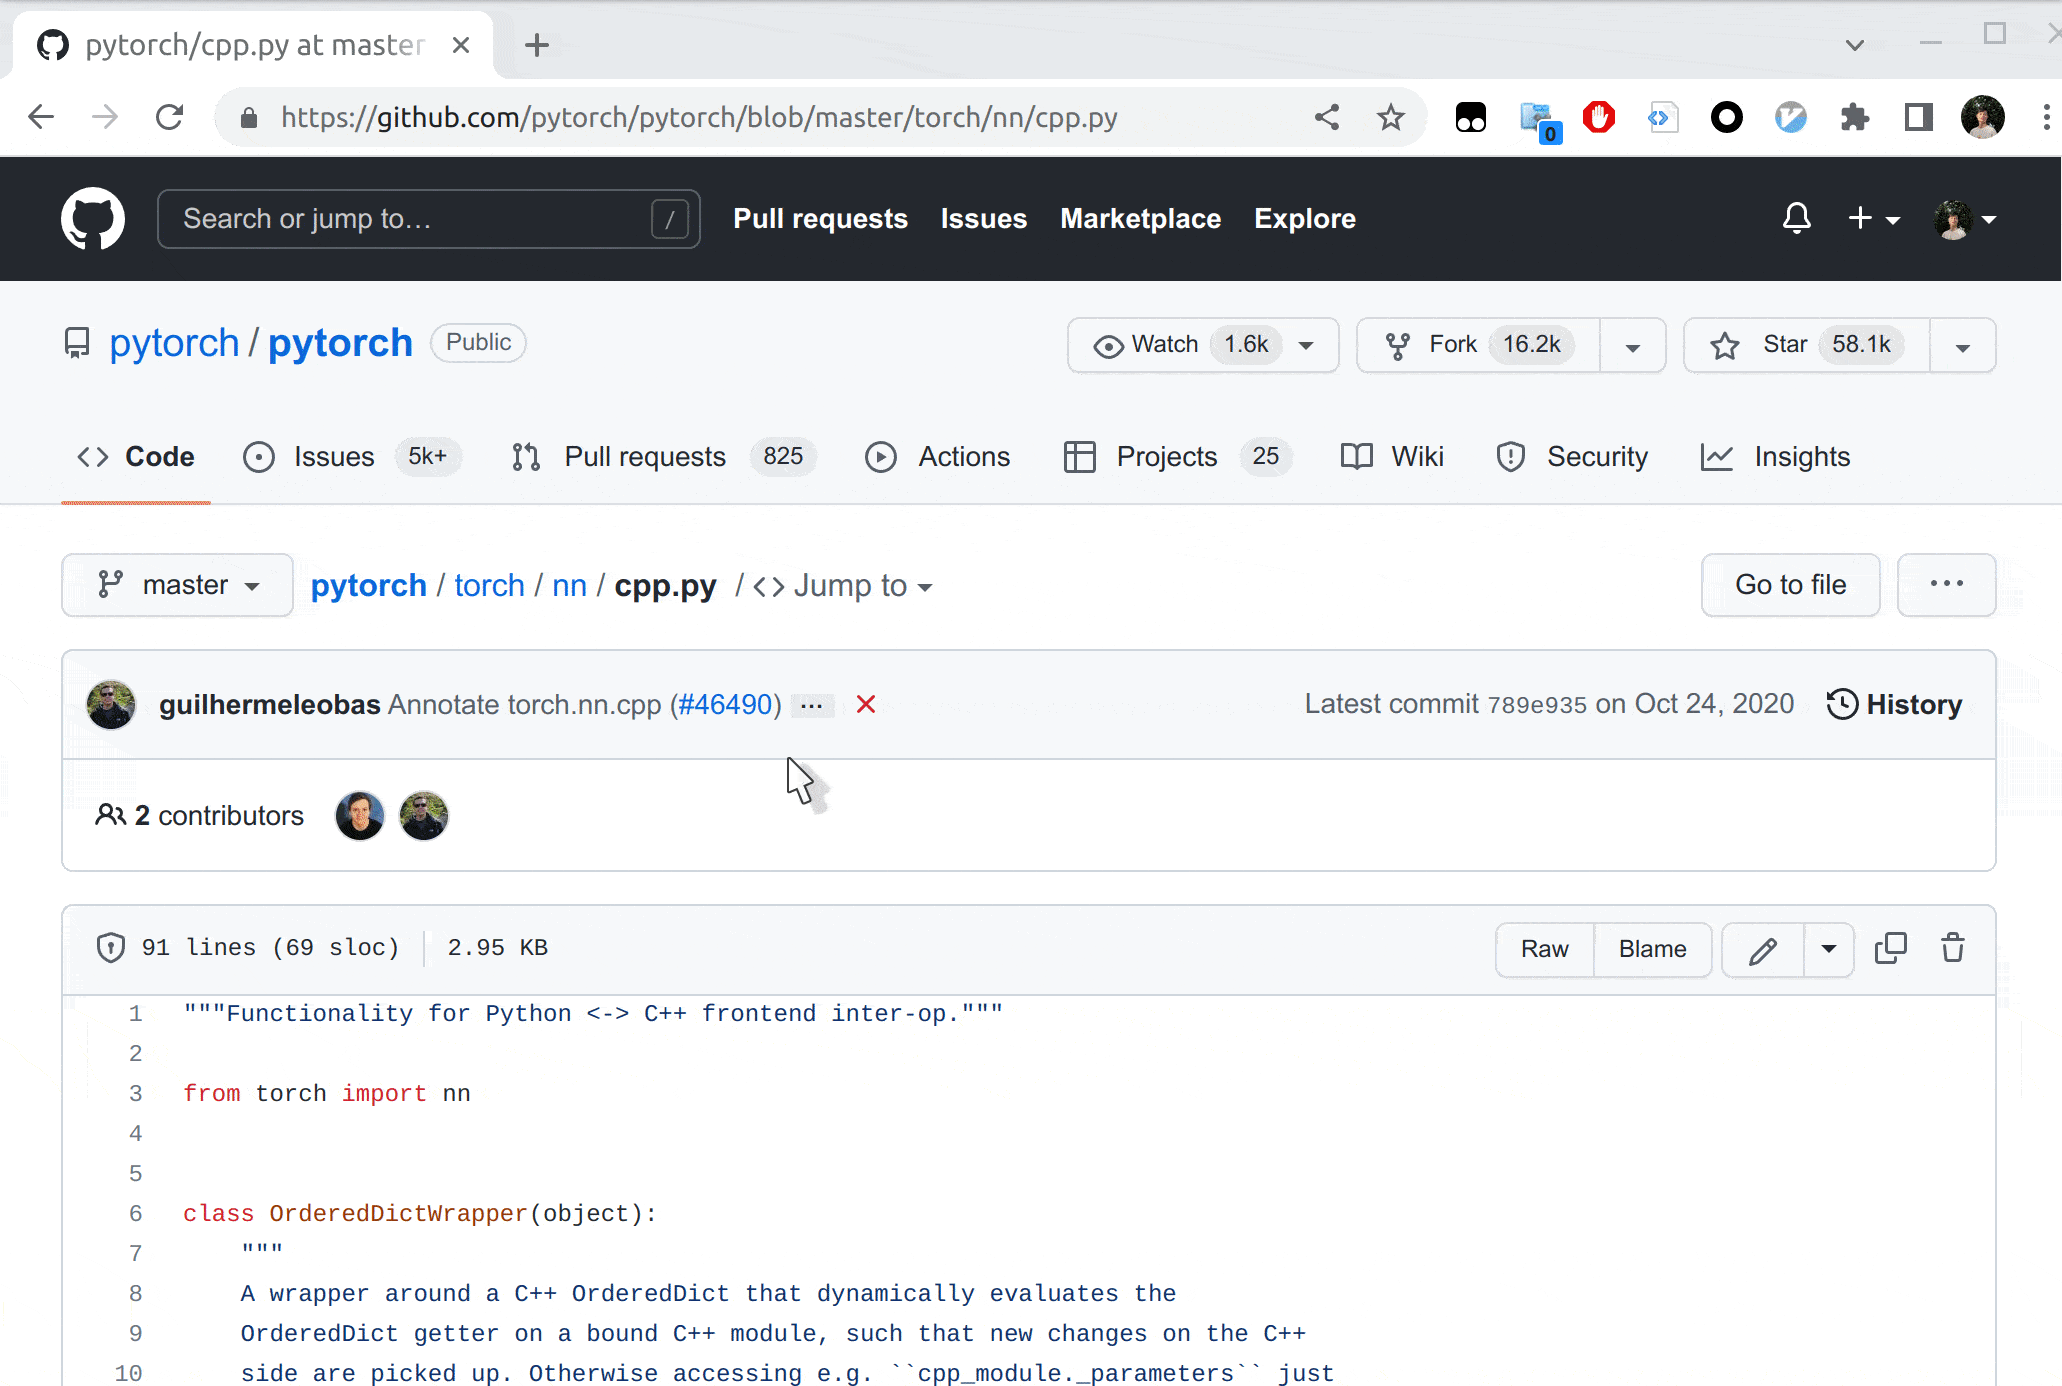The height and width of the screenshot is (1386, 2062).
Task: Reload the page
Action: click(x=170, y=117)
